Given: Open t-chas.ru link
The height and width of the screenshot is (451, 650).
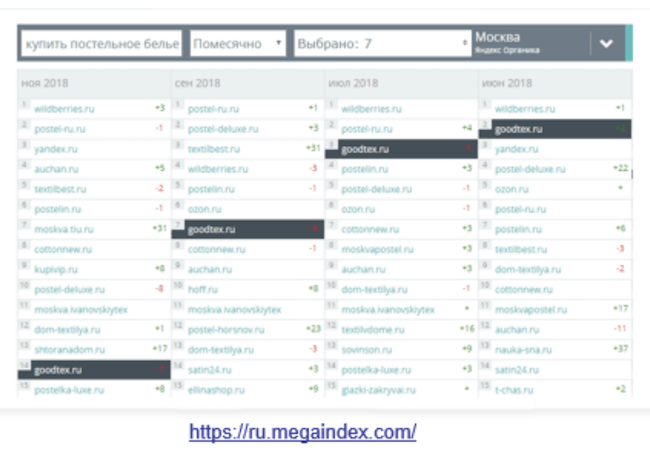Looking at the screenshot, I should click(514, 390).
